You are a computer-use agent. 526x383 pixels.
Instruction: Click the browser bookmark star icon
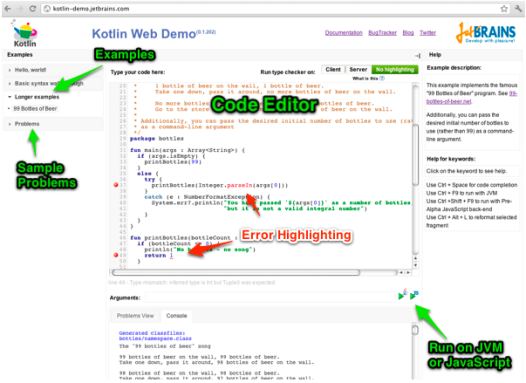coord(504,9)
